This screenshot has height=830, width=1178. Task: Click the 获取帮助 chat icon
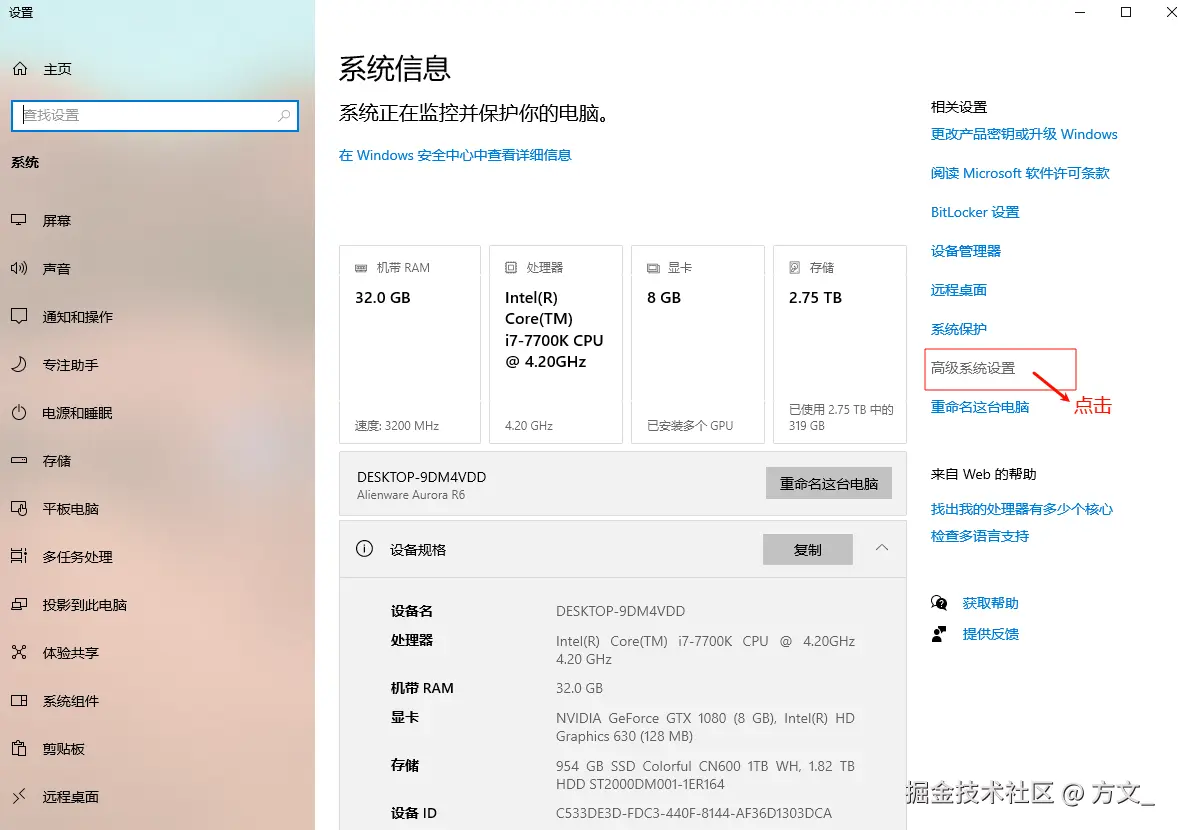tap(939, 603)
